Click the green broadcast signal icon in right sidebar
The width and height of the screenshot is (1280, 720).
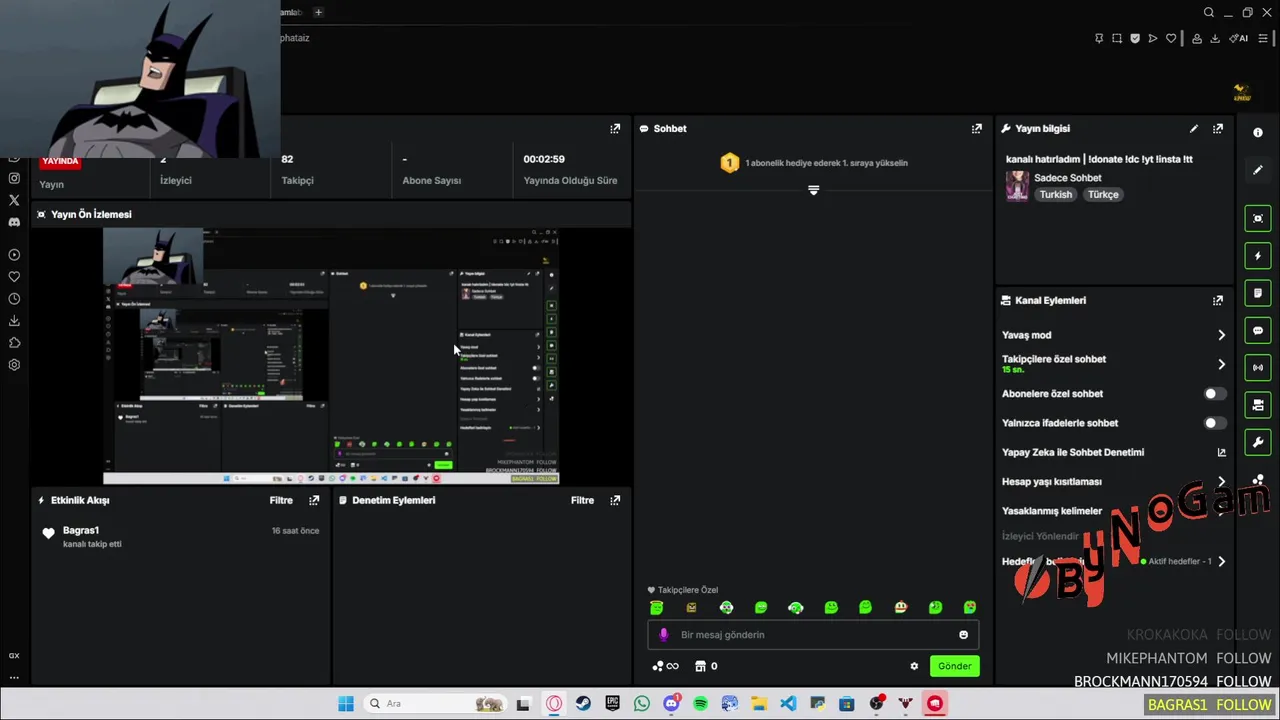click(1258, 367)
